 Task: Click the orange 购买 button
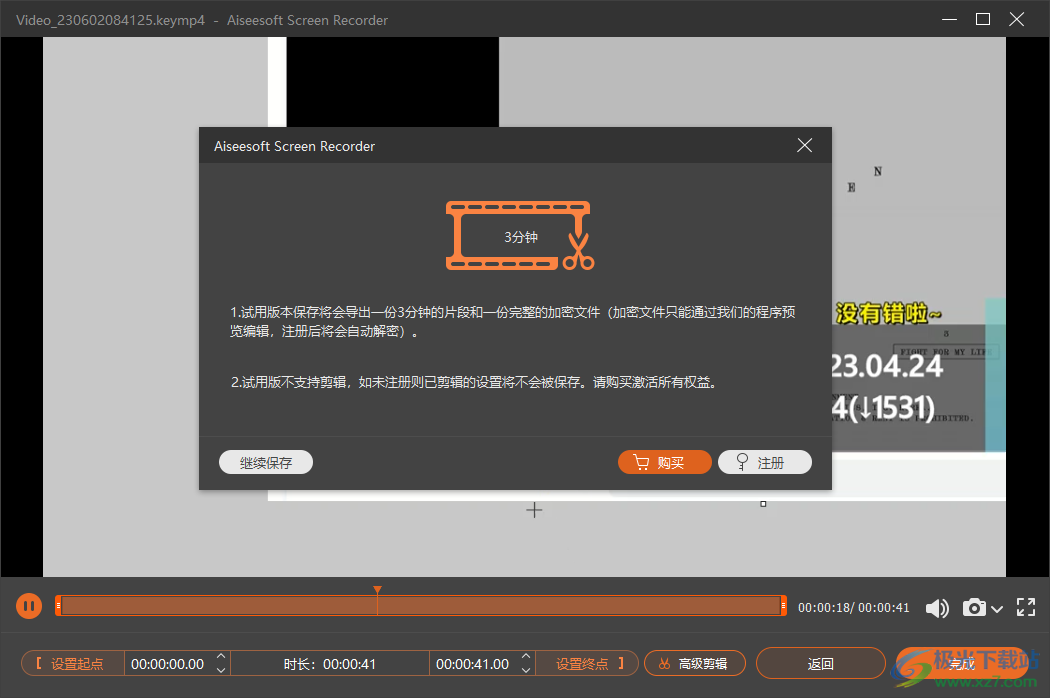(664, 462)
